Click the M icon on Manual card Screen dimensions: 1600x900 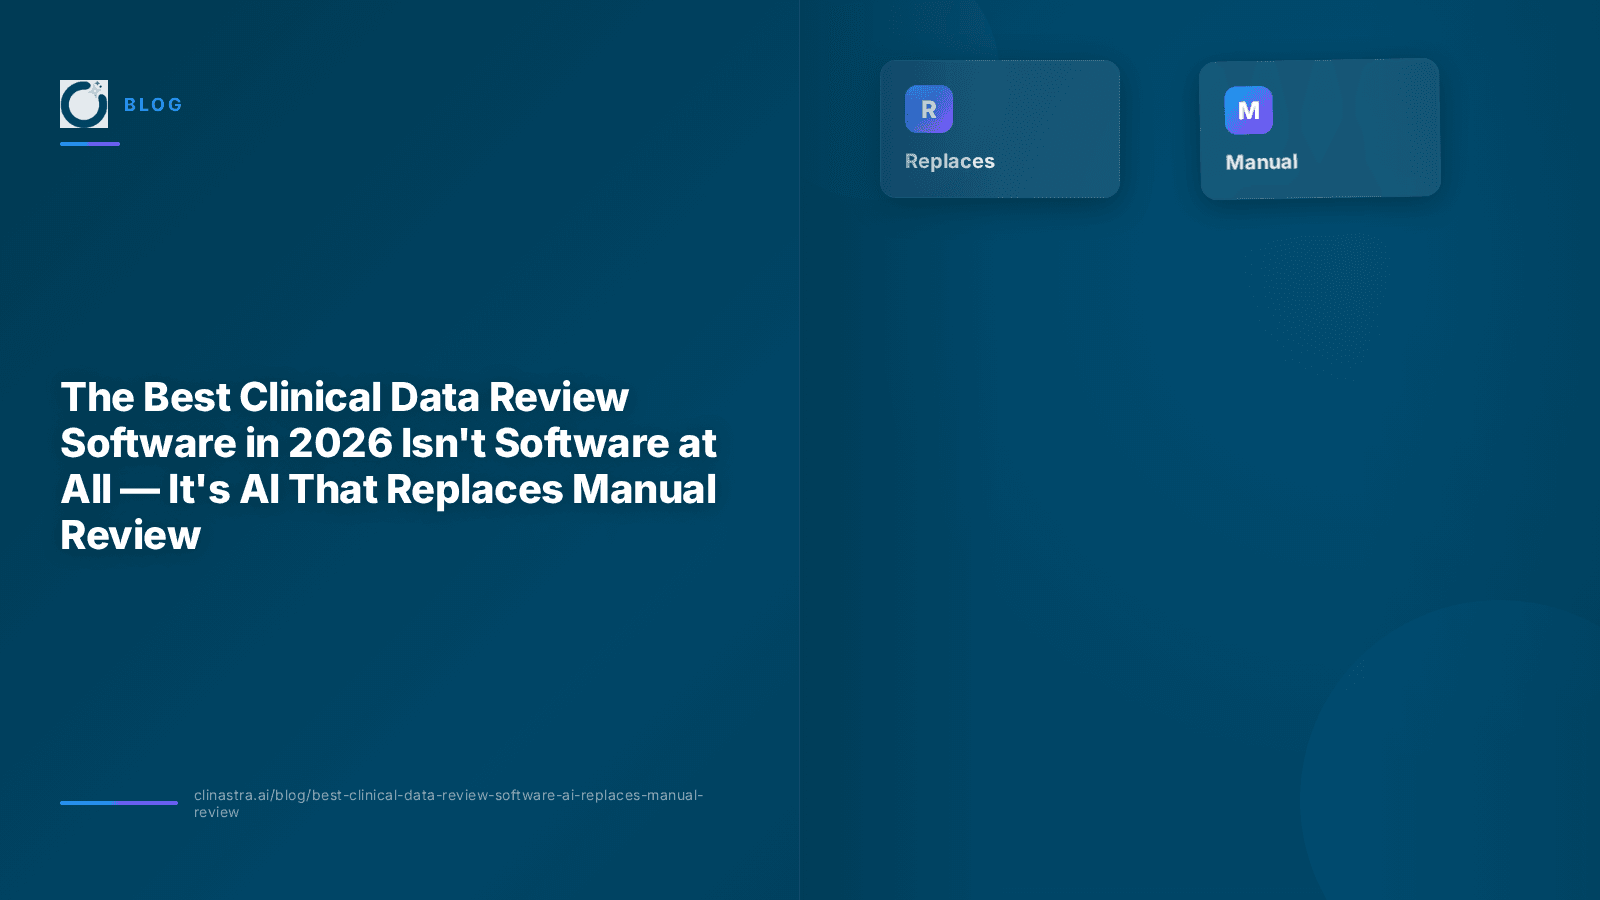1249,110
